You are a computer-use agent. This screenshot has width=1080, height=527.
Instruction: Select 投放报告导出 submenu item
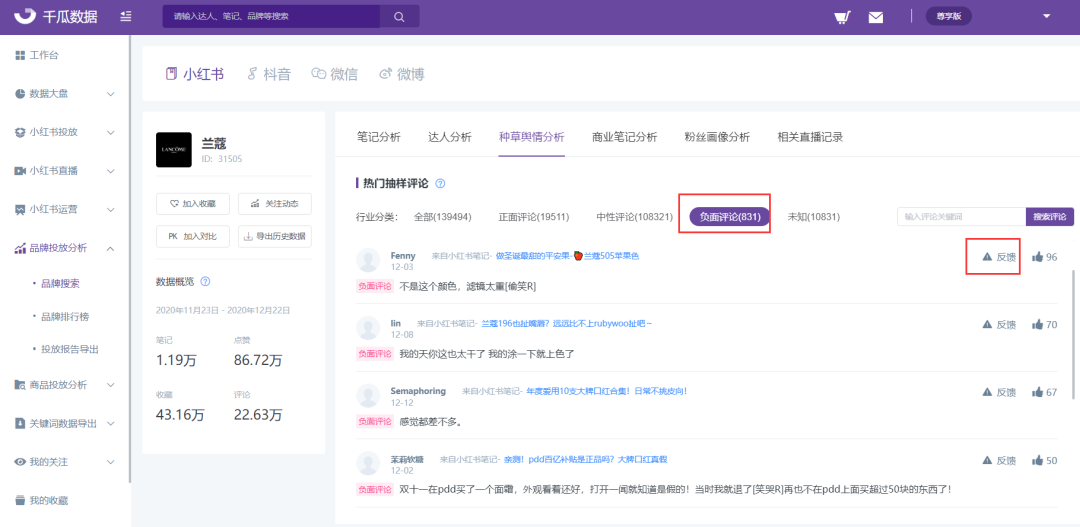pyautogui.click(x=70, y=349)
